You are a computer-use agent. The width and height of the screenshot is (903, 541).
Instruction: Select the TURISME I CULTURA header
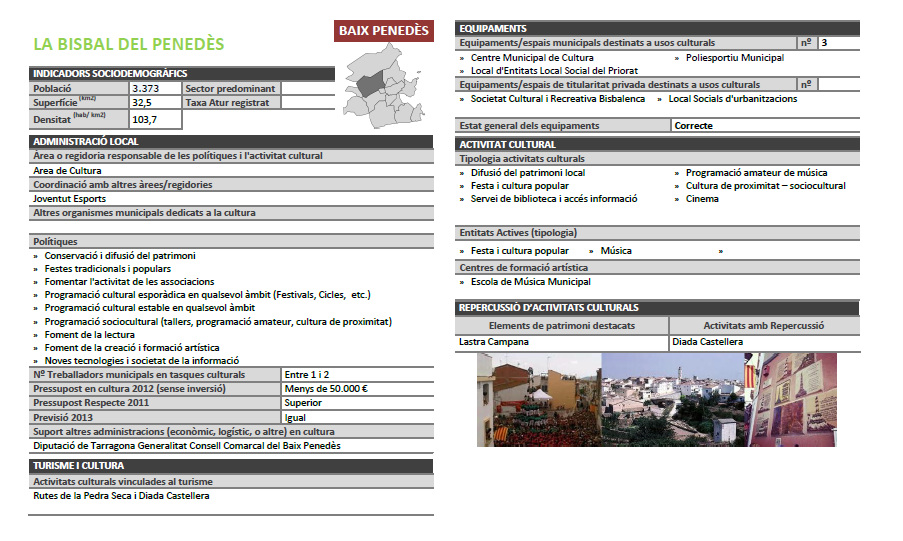[231, 466]
